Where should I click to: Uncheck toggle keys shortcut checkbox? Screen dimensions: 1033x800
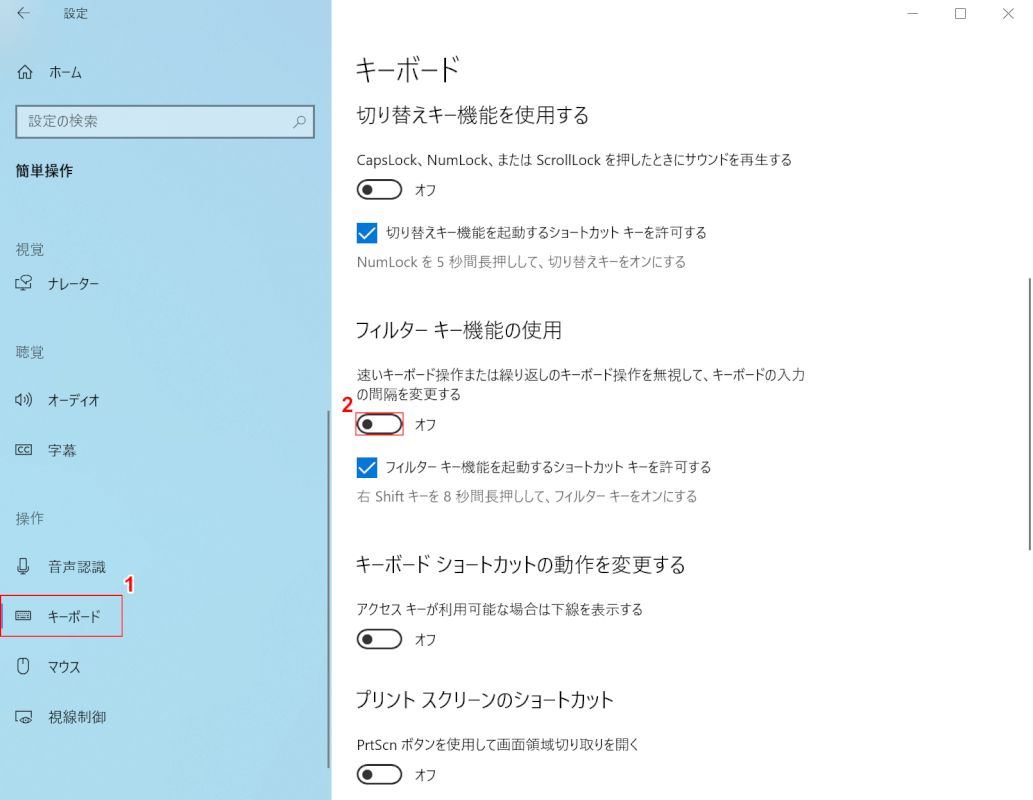(367, 233)
